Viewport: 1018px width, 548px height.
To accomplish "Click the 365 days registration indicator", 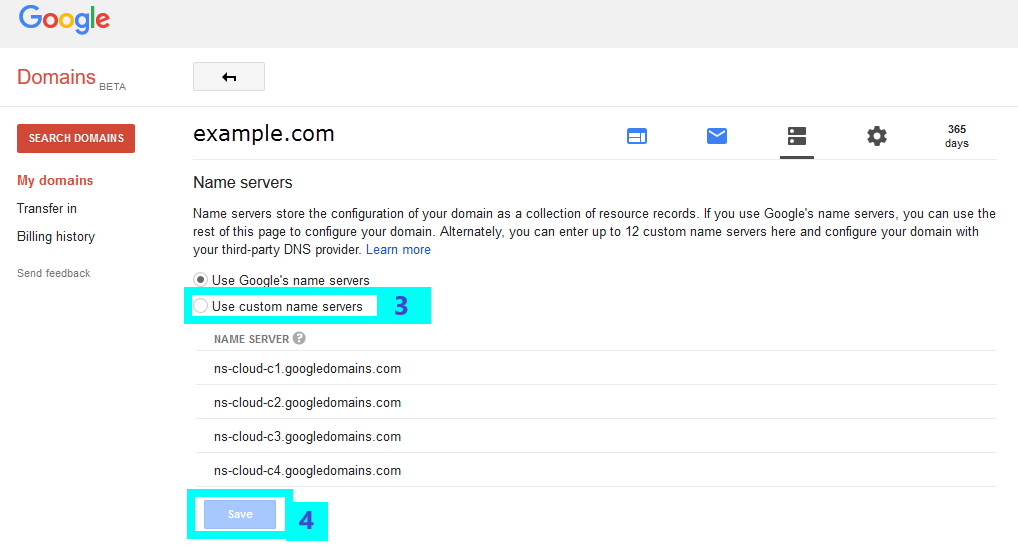I will pos(956,136).
